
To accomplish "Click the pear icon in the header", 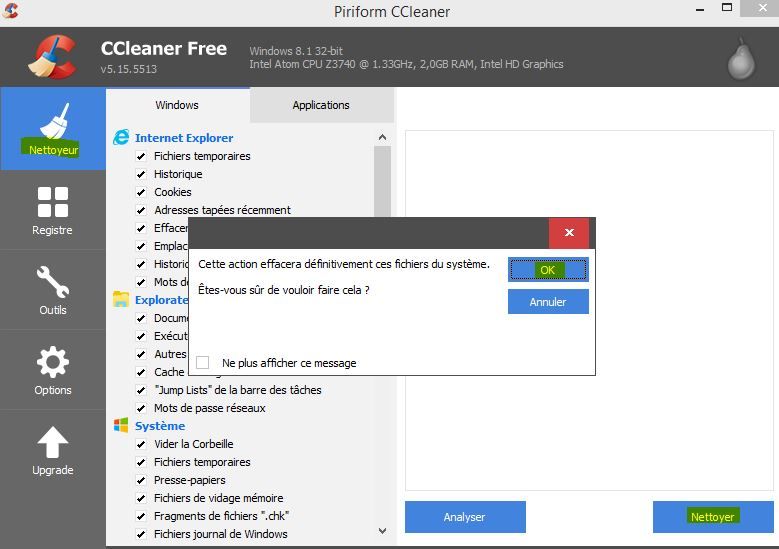I will (741, 59).
